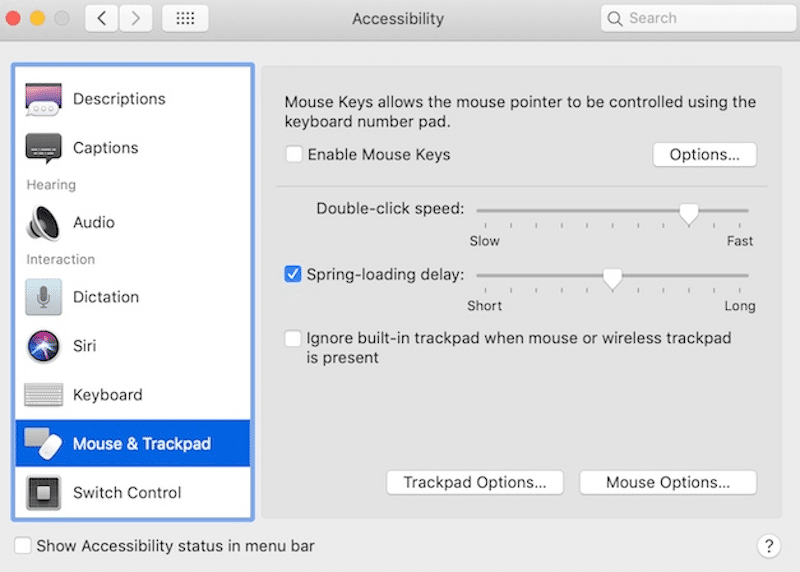Select Switch Control label in sidebar
This screenshot has width=800, height=572.
(127, 493)
